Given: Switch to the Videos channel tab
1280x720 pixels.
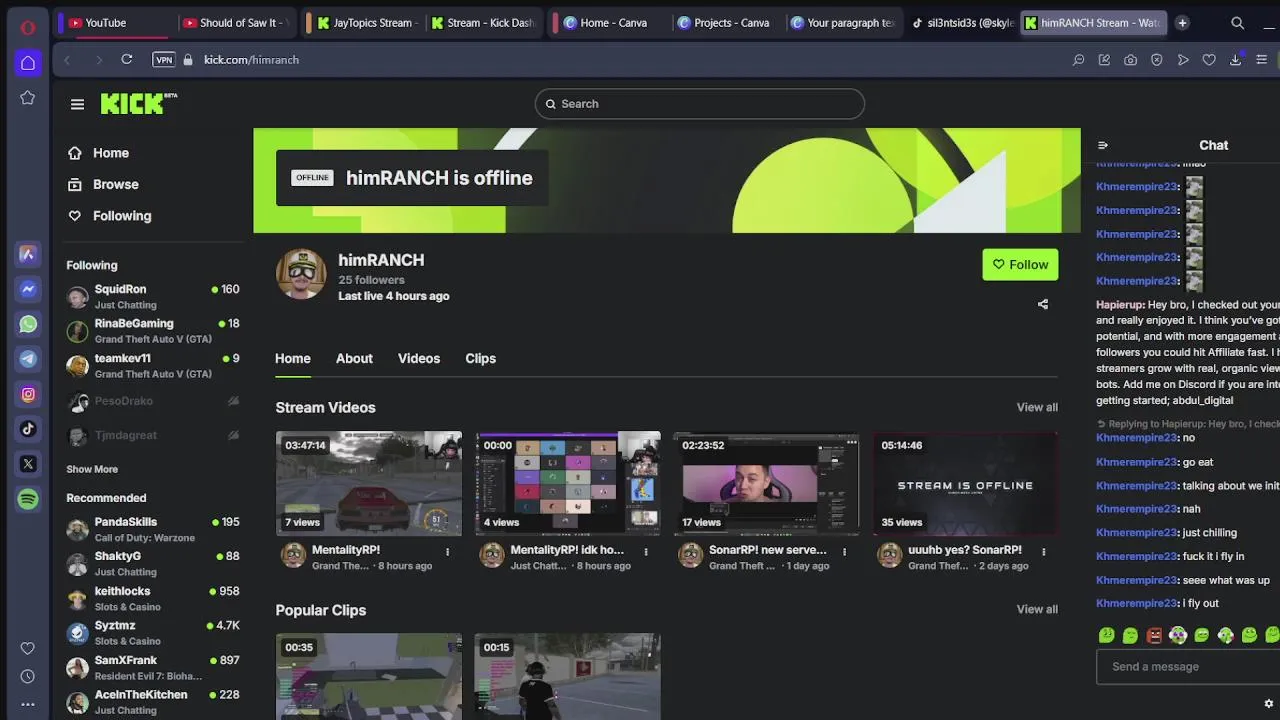Looking at the screenshot, I should (419, 358).
